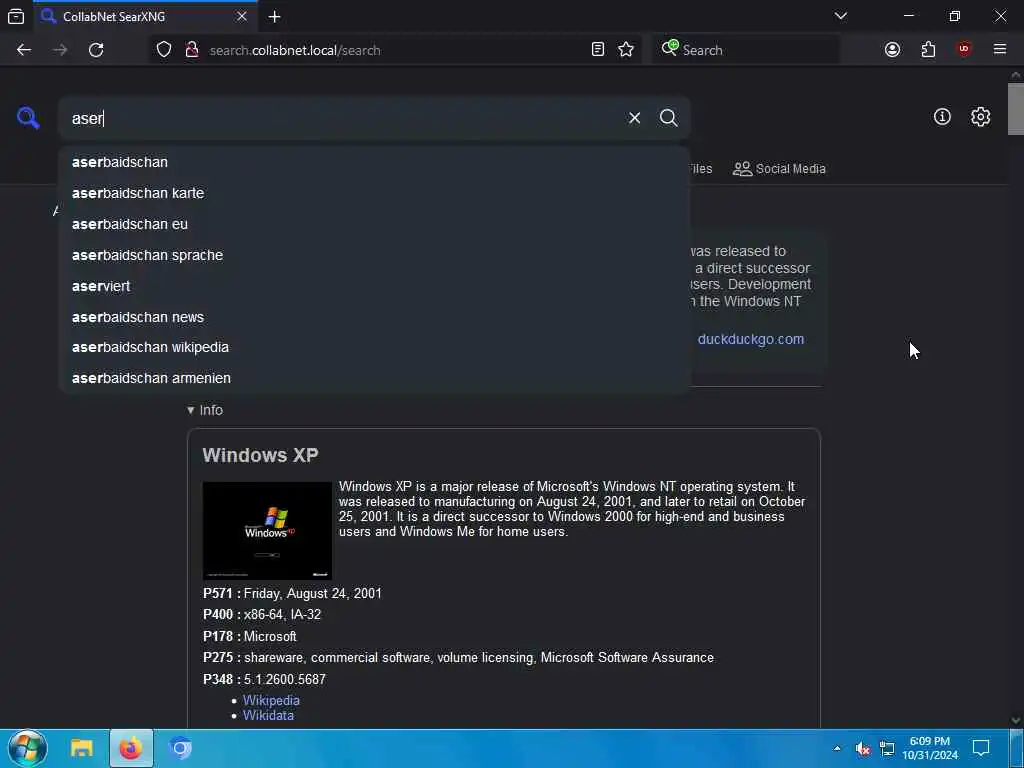The image size is (1024, 768).
Task: Open network tray icon
Action: (888, 749)
